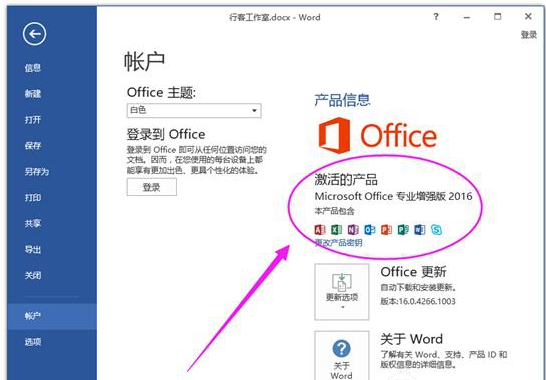The height and width of the screenshot is (380, 546).
Task: Click the Office logo
Action: coord(377,135)
